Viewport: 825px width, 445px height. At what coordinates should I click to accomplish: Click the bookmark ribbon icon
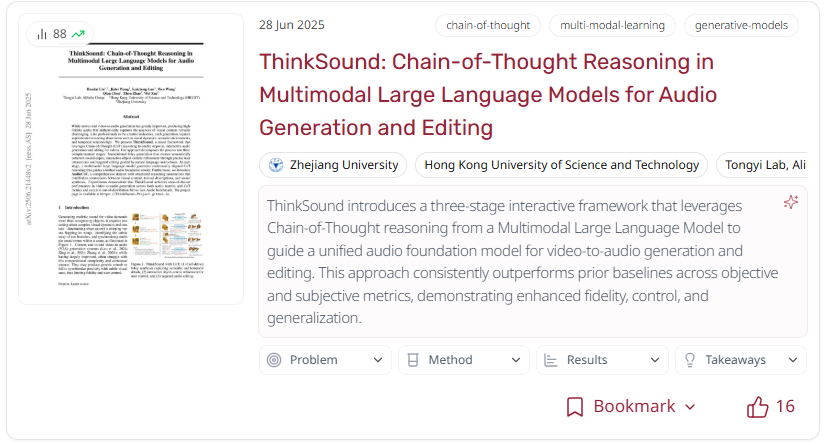coord(575,407)
